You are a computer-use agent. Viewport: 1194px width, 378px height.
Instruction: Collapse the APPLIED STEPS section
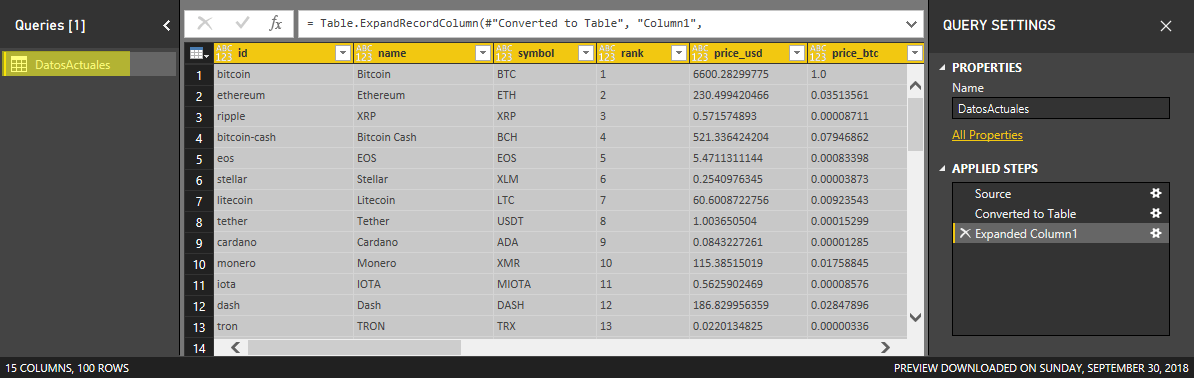(x=943, y=169)
